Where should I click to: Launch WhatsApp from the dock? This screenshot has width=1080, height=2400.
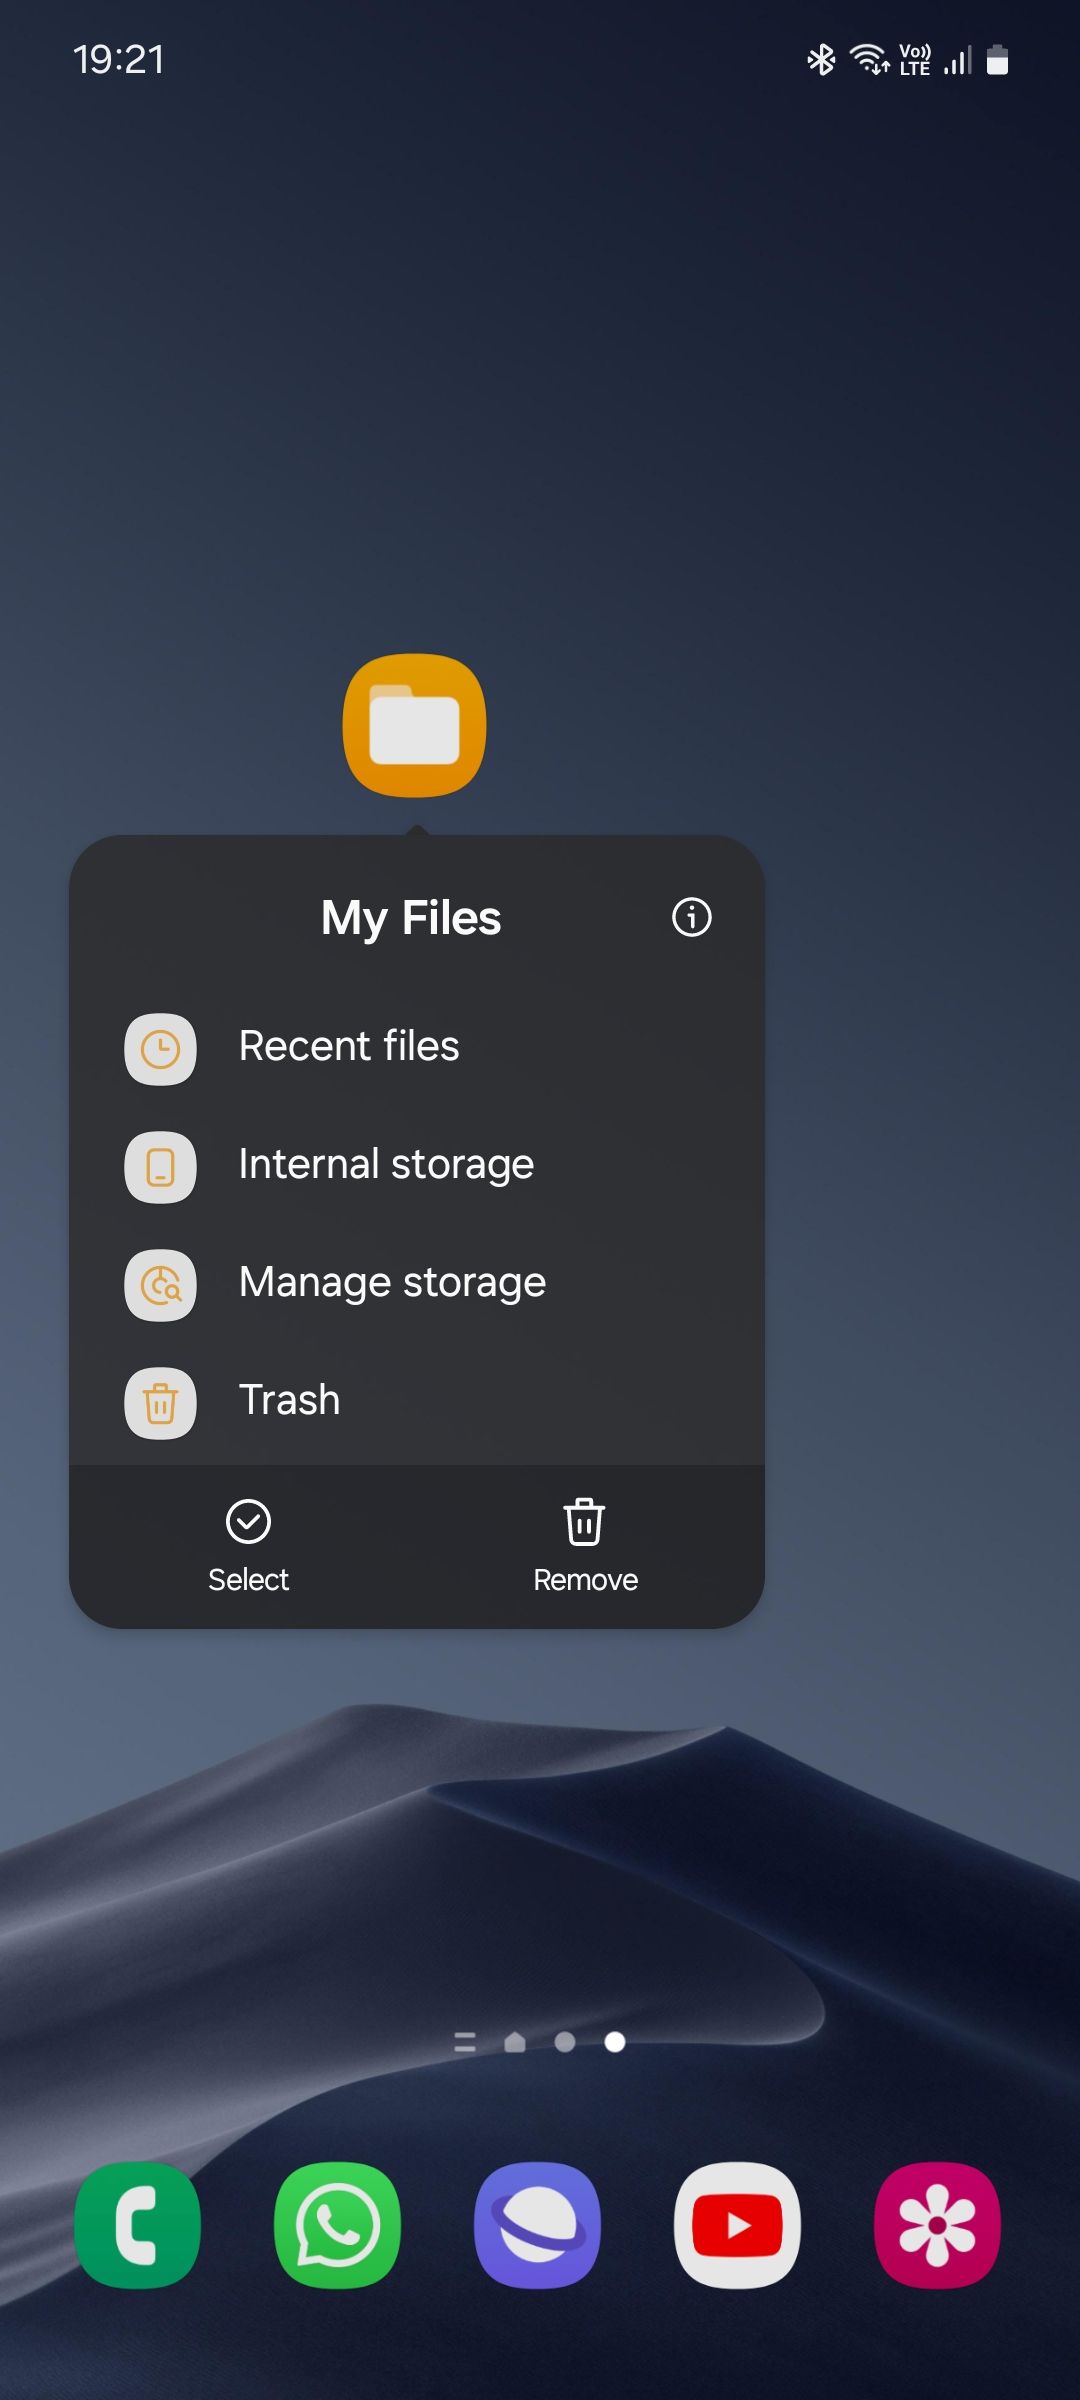(337, 2225)
